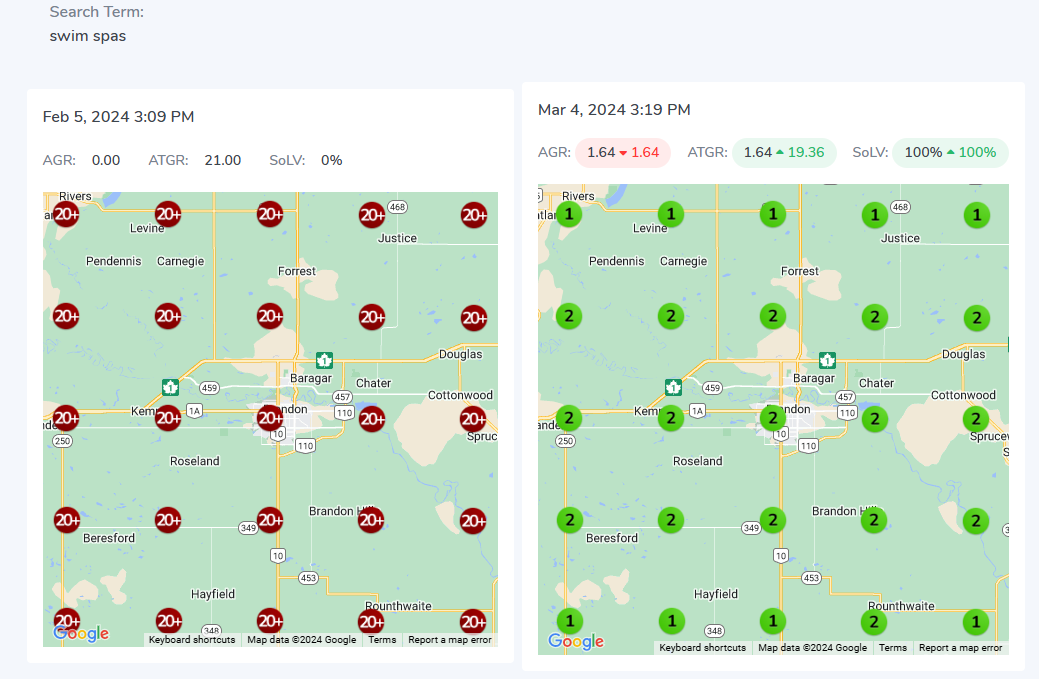Open Keyboard shortcuts on the Feb 5 map

click(x=191, y=640)
